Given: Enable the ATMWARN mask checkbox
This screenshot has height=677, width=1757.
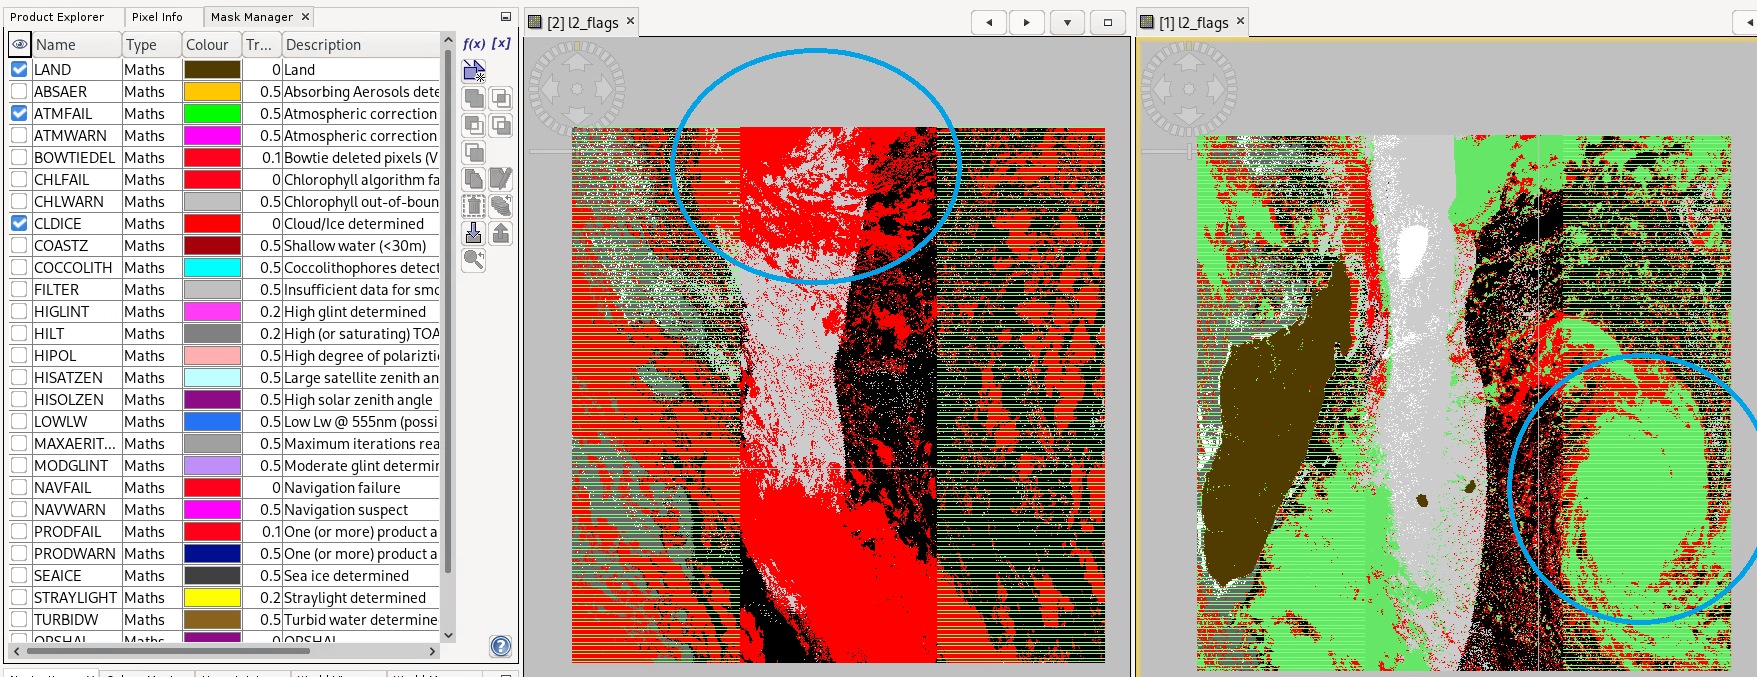Looking at the screenshot, I should click(19, 136).
